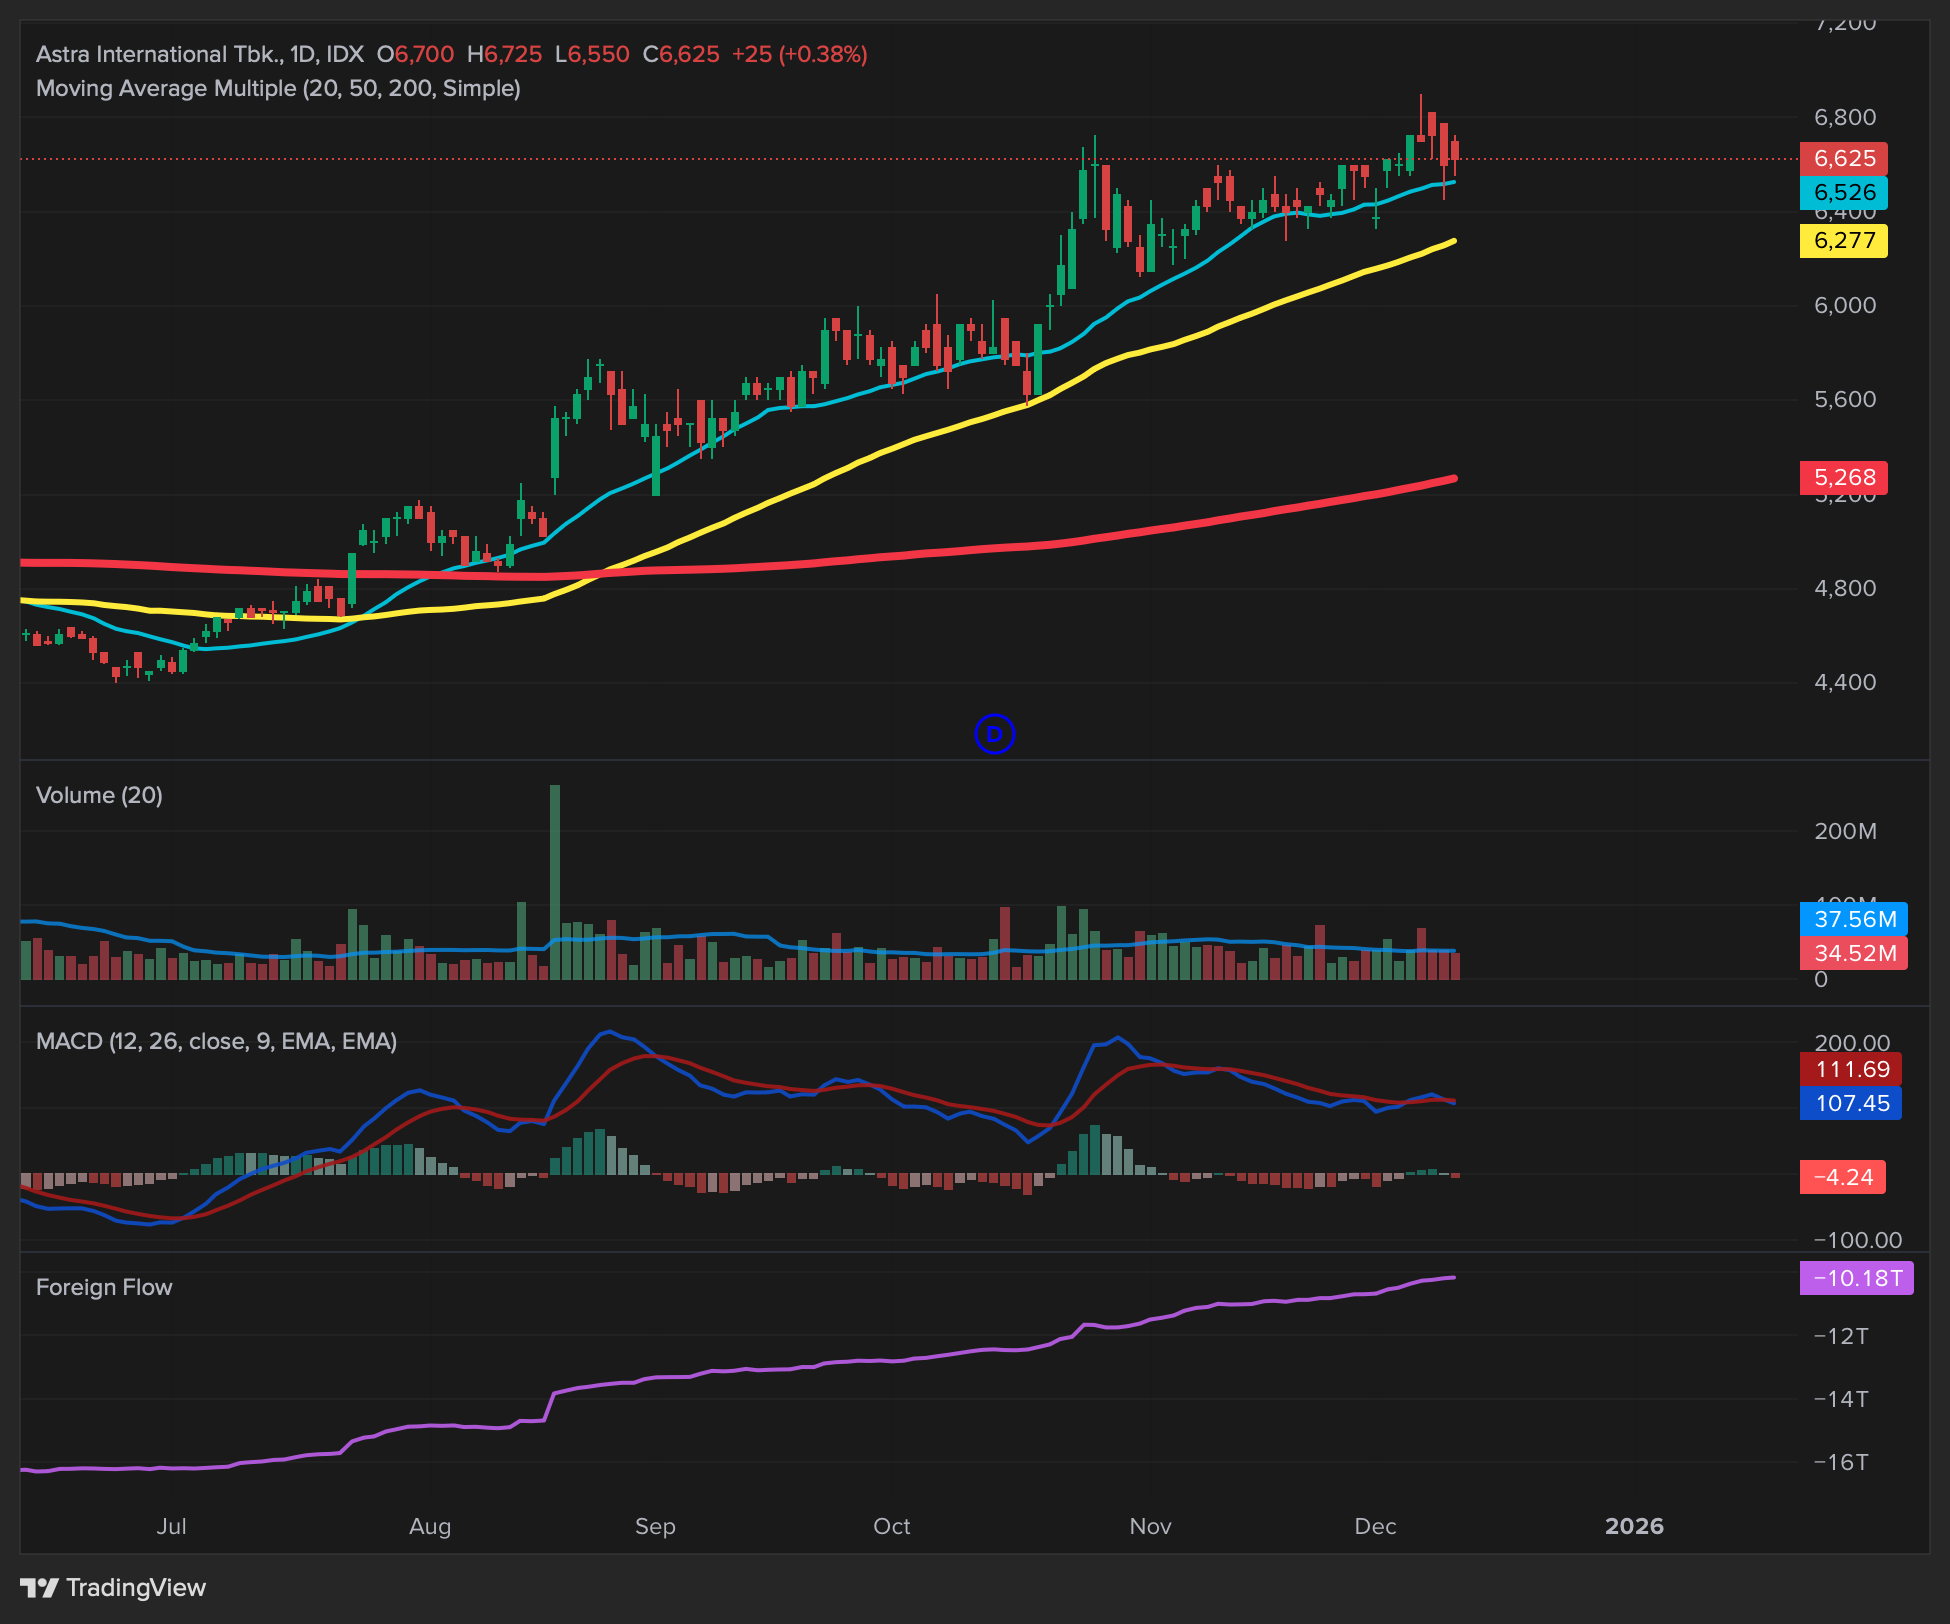
Task: Select the Moving Average Multiple indicator legend
Action: [x=278, y=88]
